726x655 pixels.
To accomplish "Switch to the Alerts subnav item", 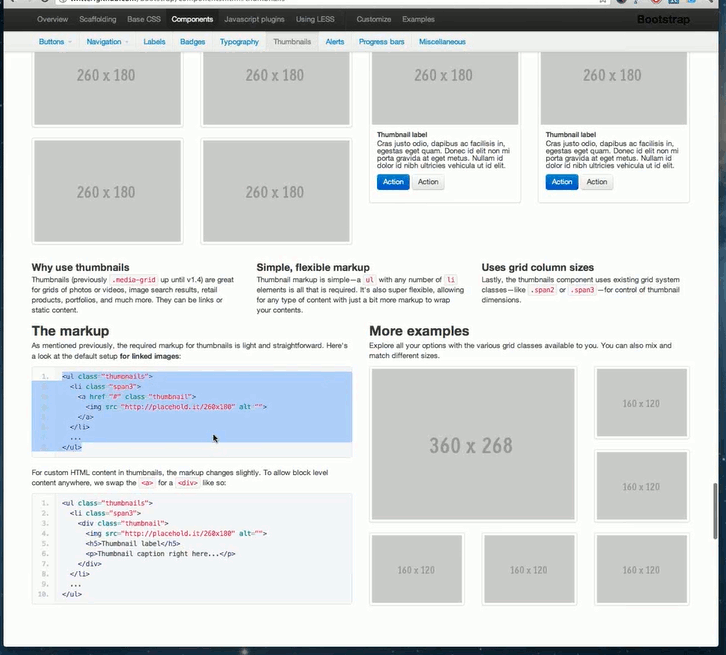I will tap(335, 42).
